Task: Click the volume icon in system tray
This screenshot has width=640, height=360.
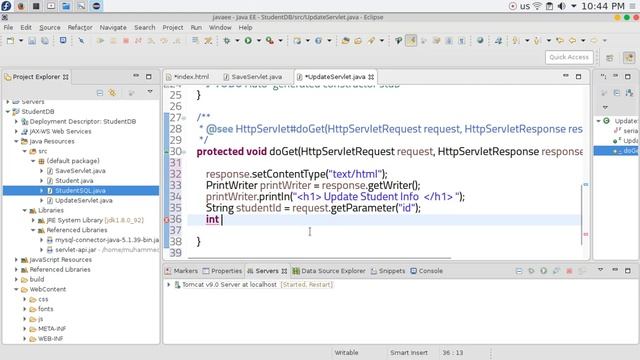Action: pyautogui.click(x=562, y=6)
